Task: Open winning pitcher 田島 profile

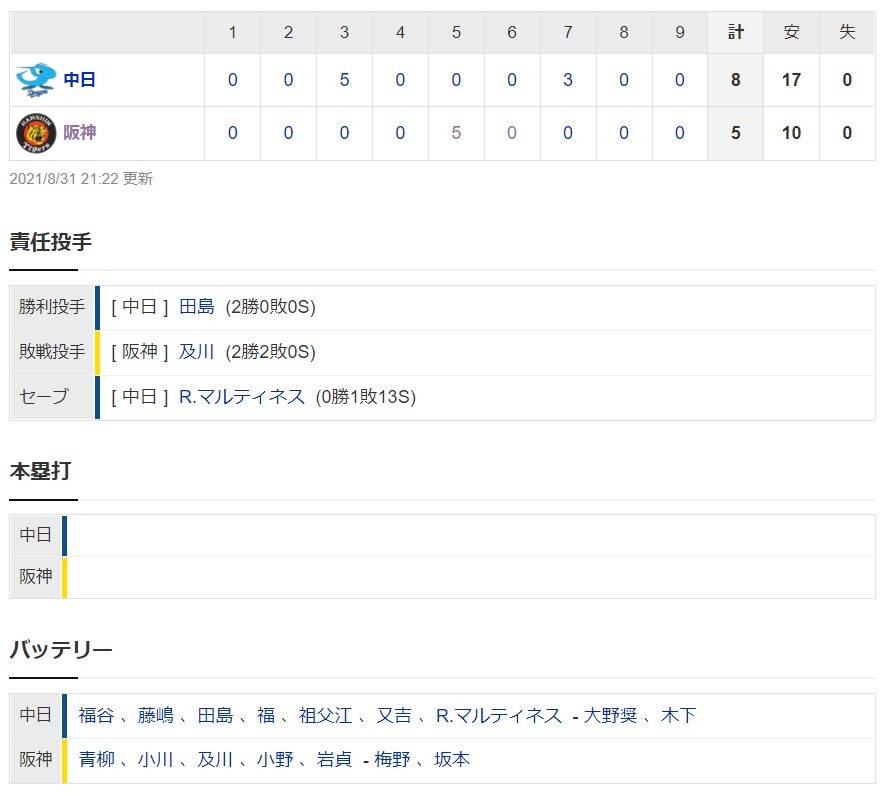Action: (x=197, y=307)
